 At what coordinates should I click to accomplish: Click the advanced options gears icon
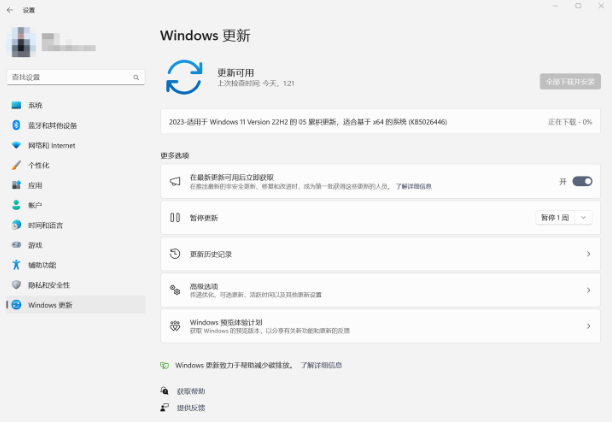coord(175,290)
